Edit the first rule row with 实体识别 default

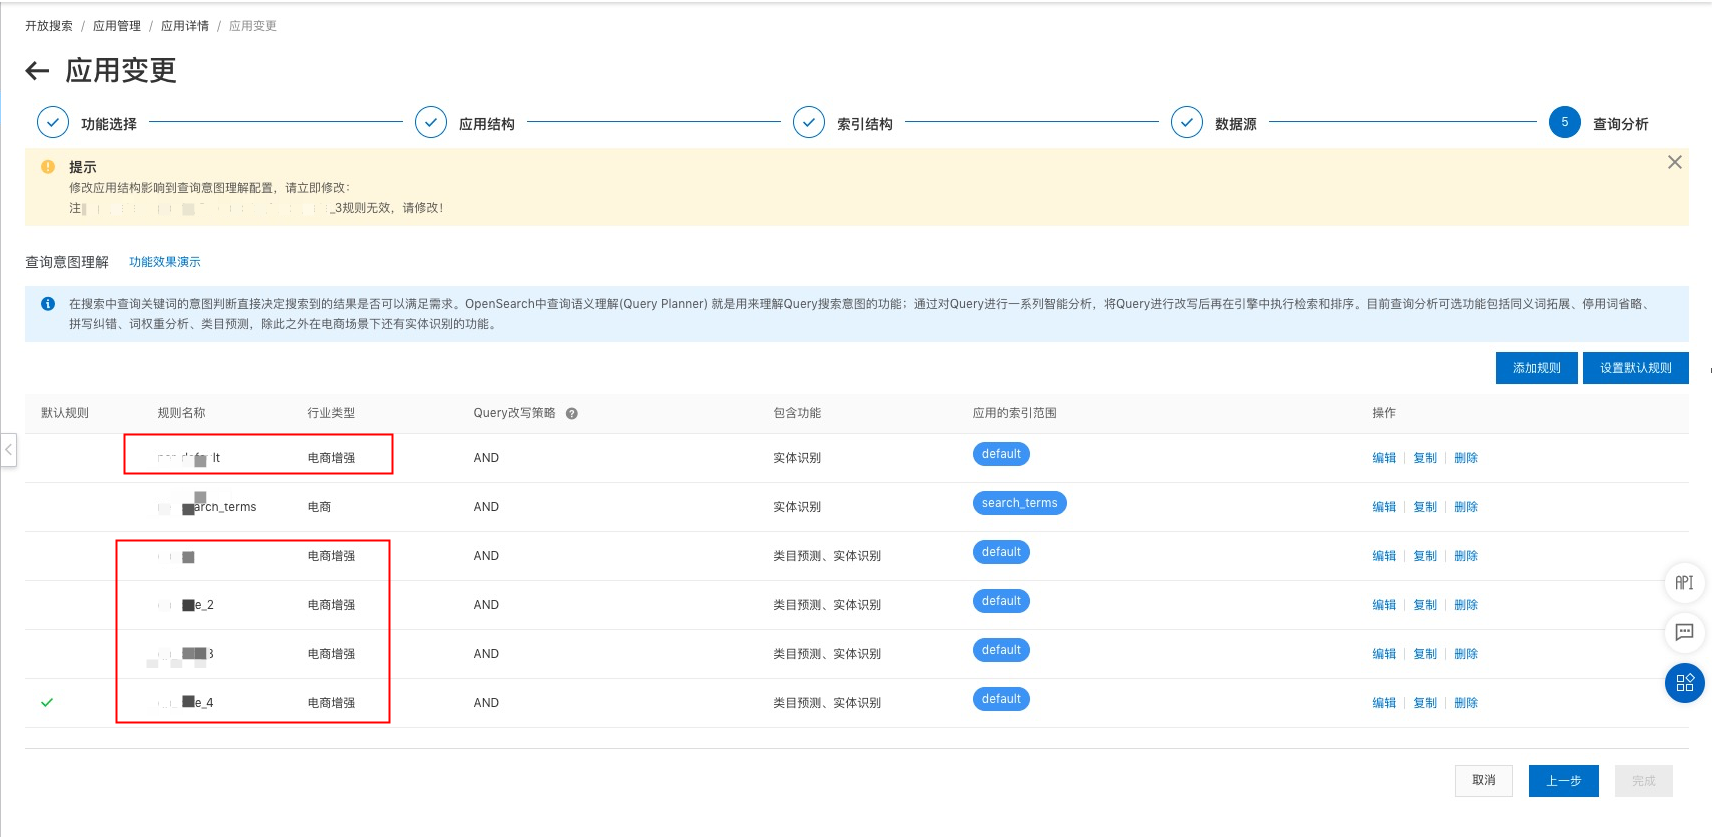(x=1384, y=458)
